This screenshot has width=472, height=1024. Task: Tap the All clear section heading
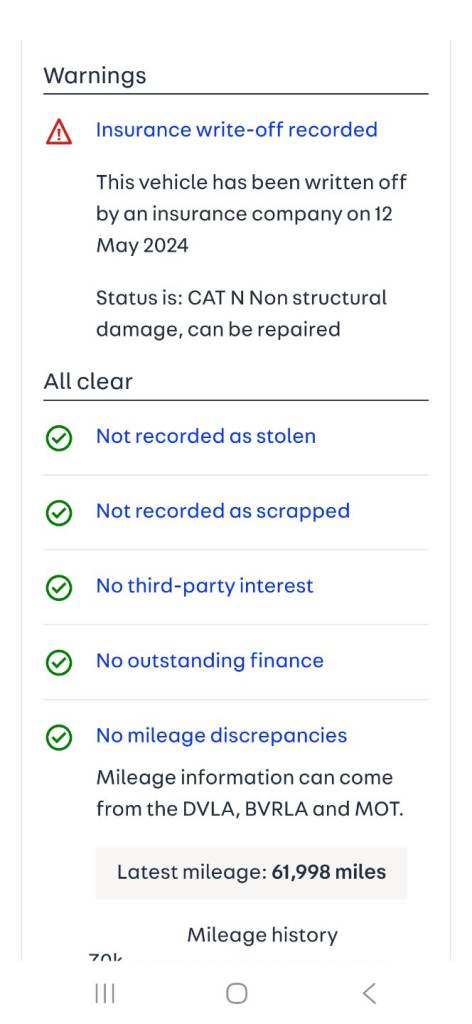[87, 381]
